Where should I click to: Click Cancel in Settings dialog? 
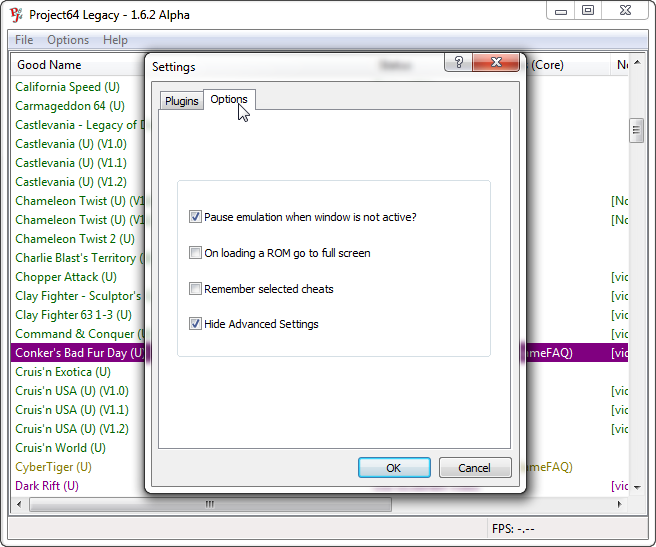tap(475, 467)
